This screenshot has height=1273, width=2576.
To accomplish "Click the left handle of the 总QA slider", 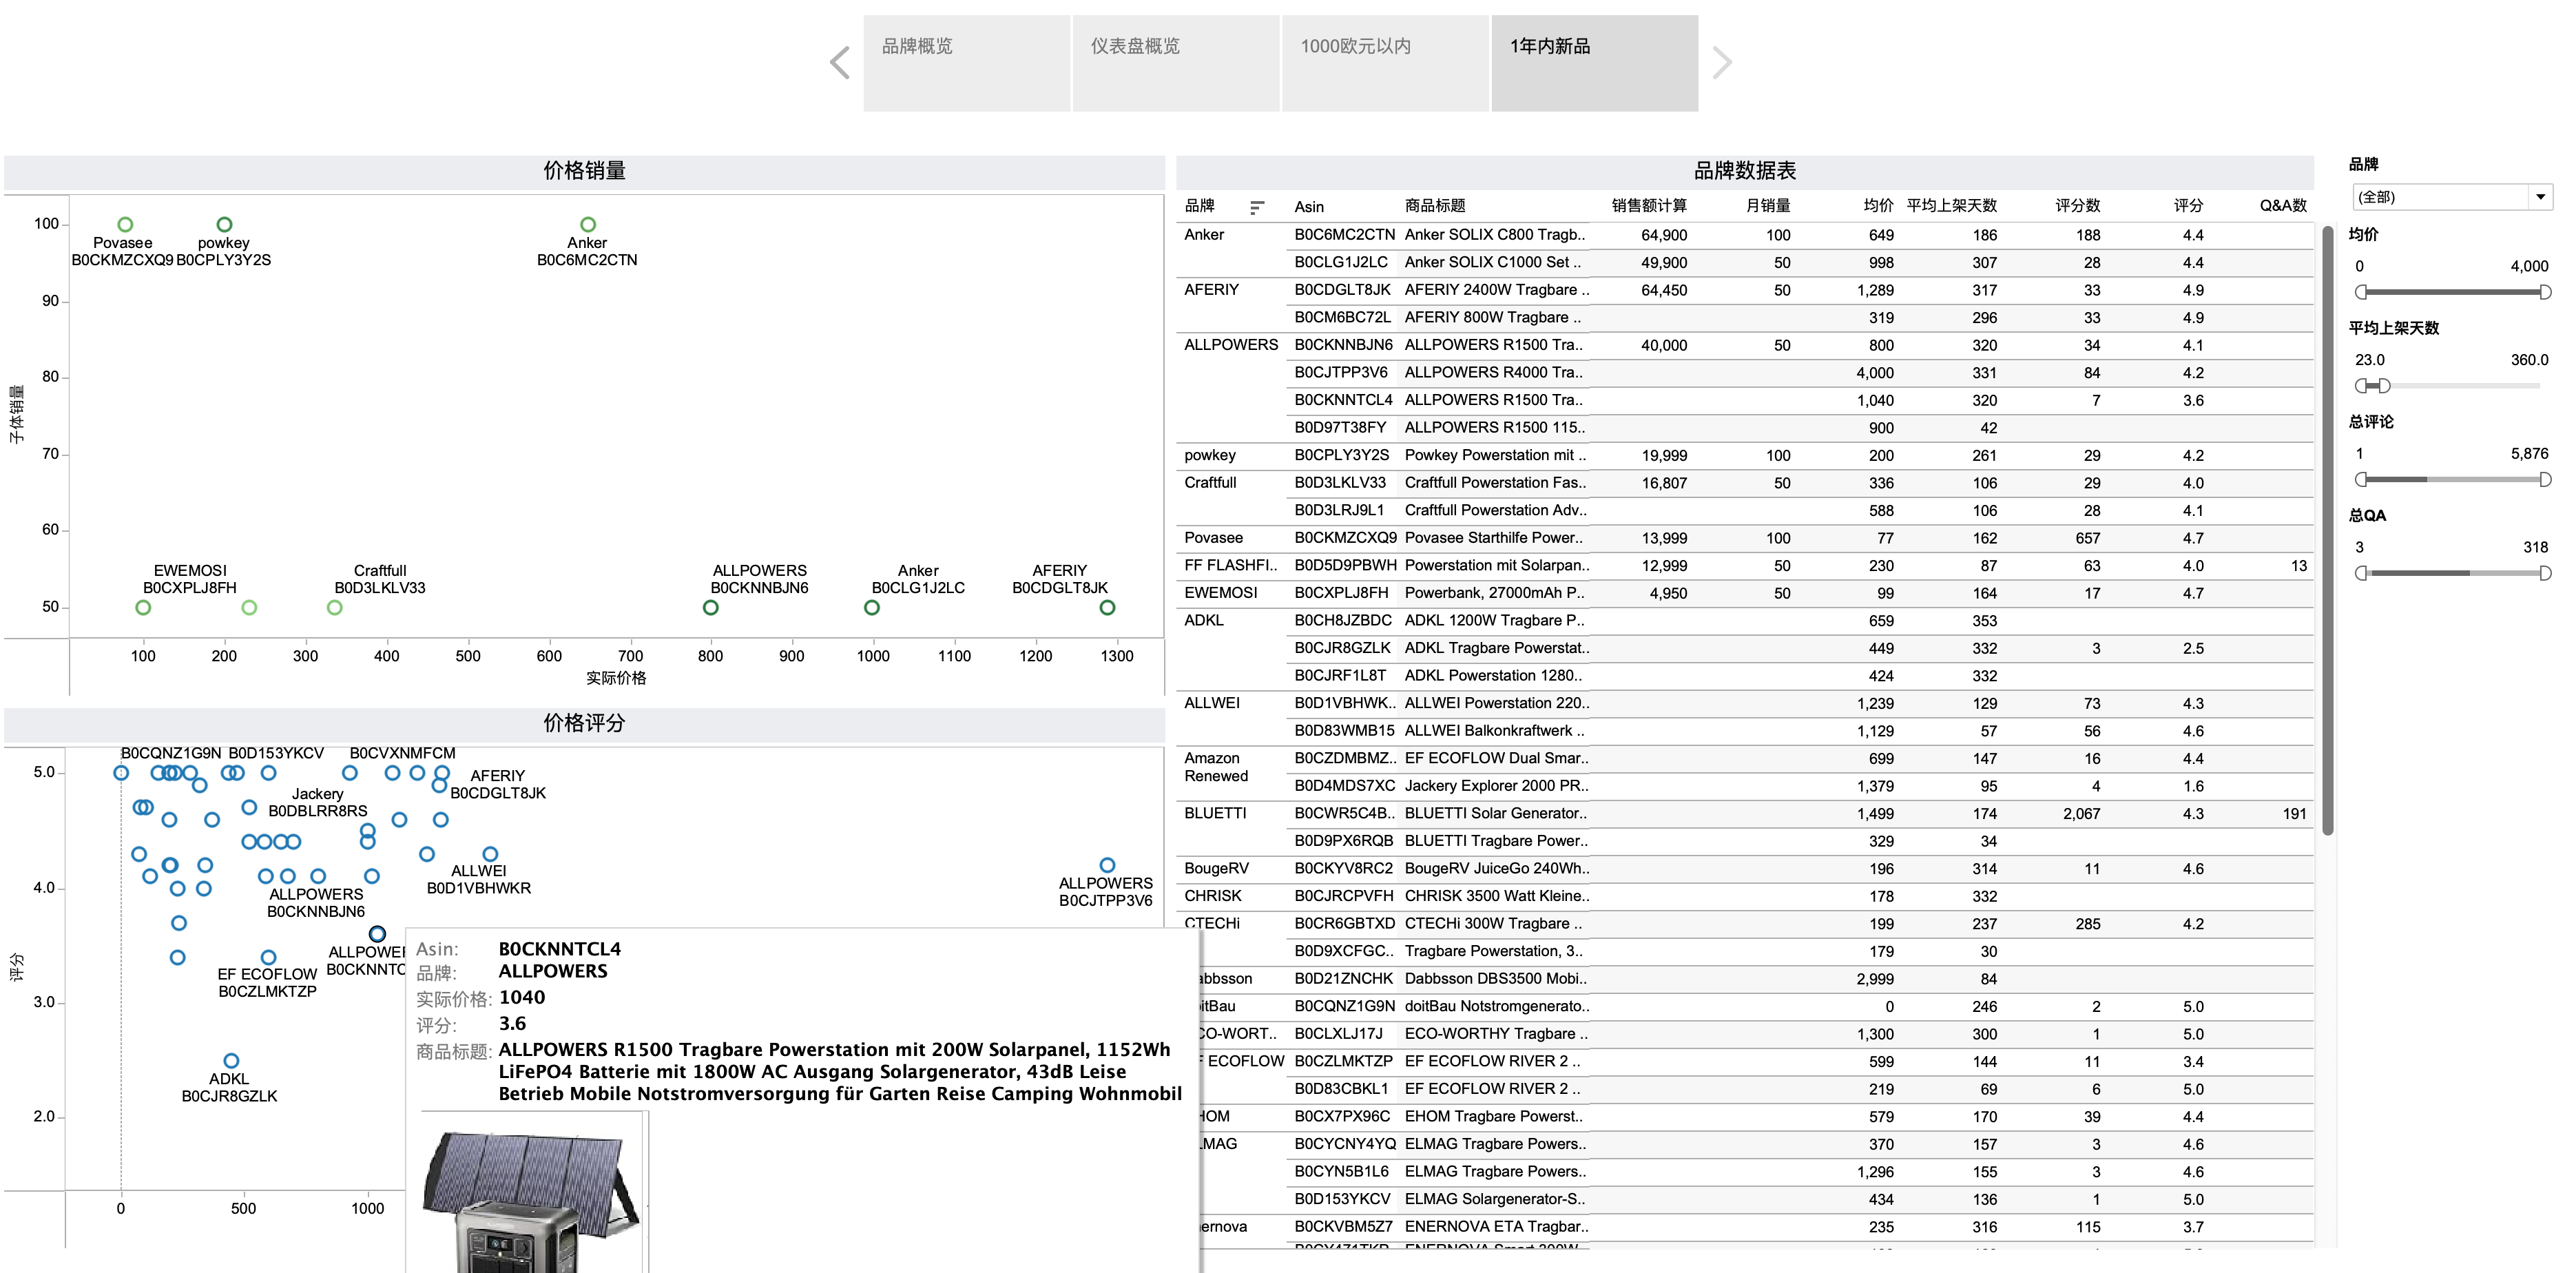I will (x=2361, y=573).
